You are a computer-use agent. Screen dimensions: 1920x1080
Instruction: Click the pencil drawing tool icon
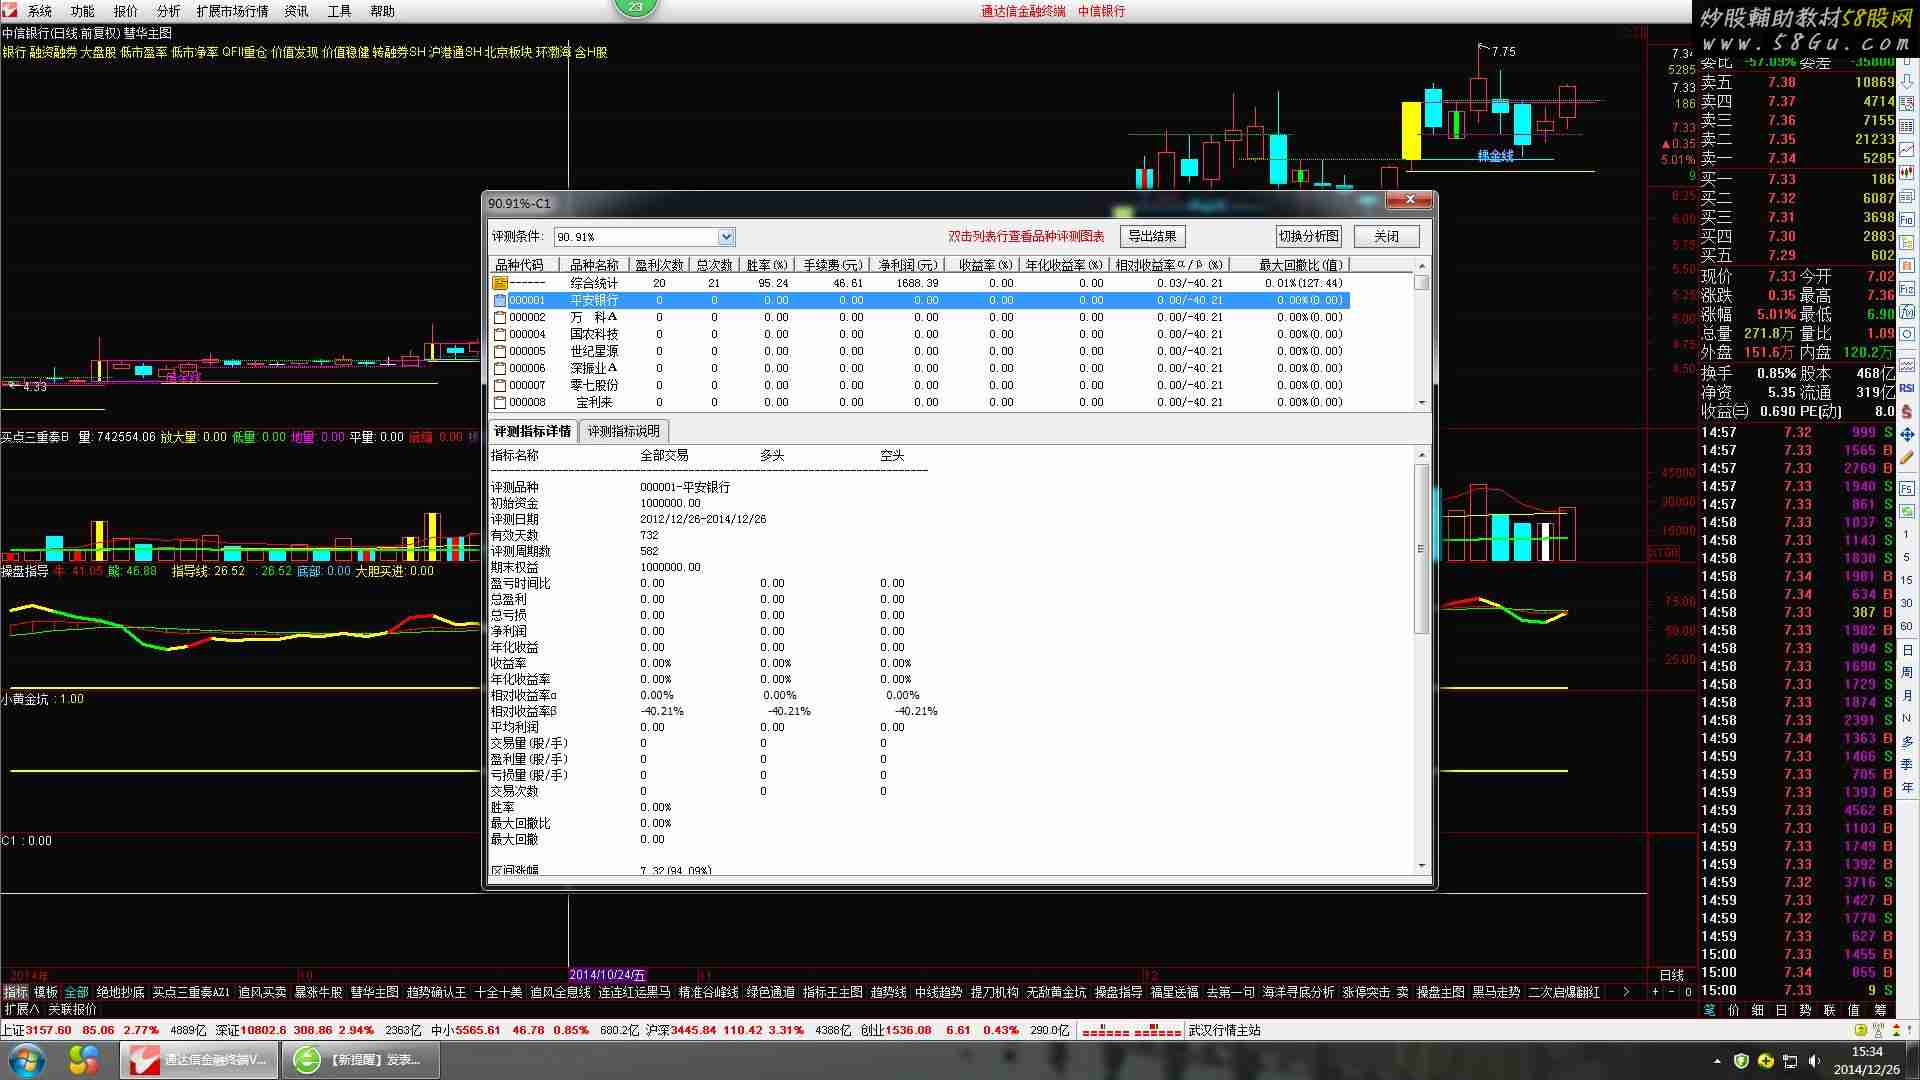pos(1907,457)
